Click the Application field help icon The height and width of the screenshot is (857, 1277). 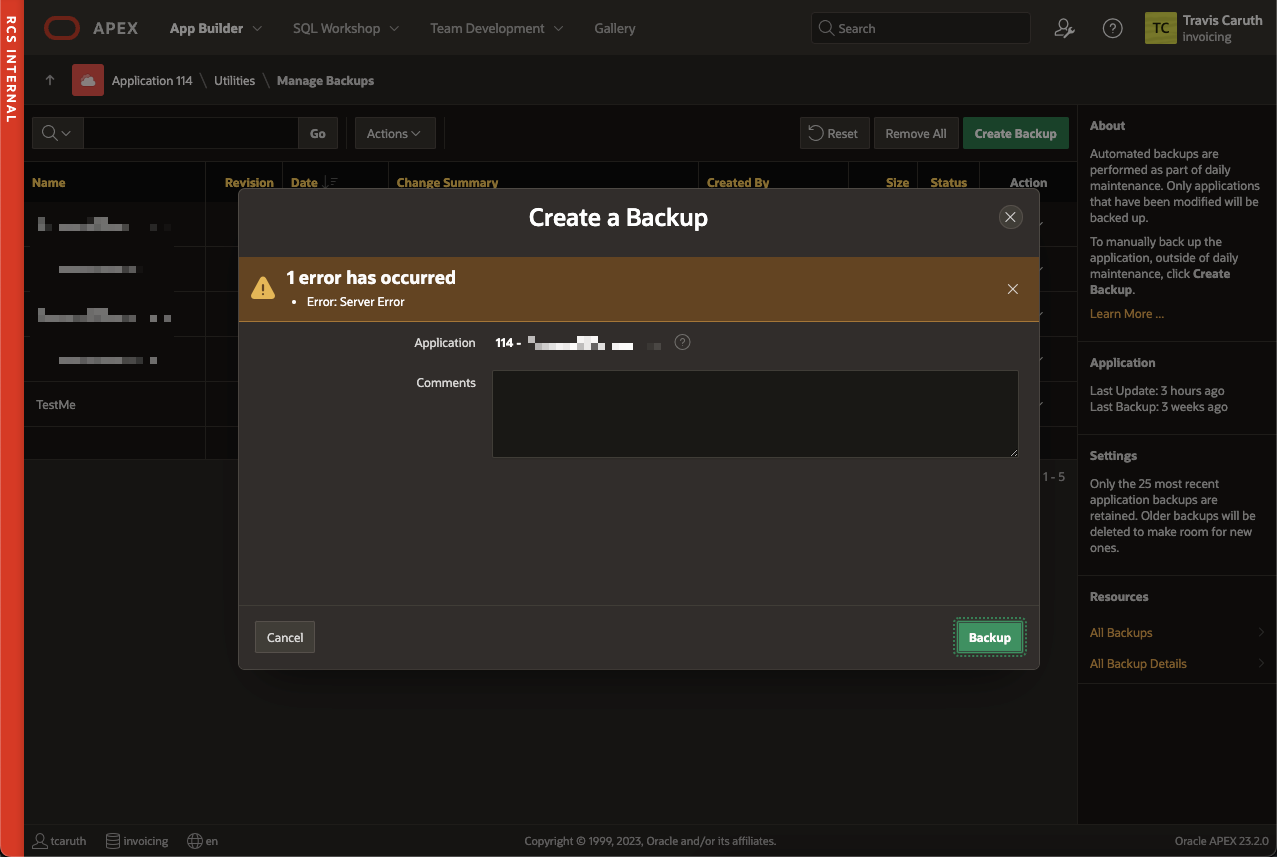click(x=682, y=342)
